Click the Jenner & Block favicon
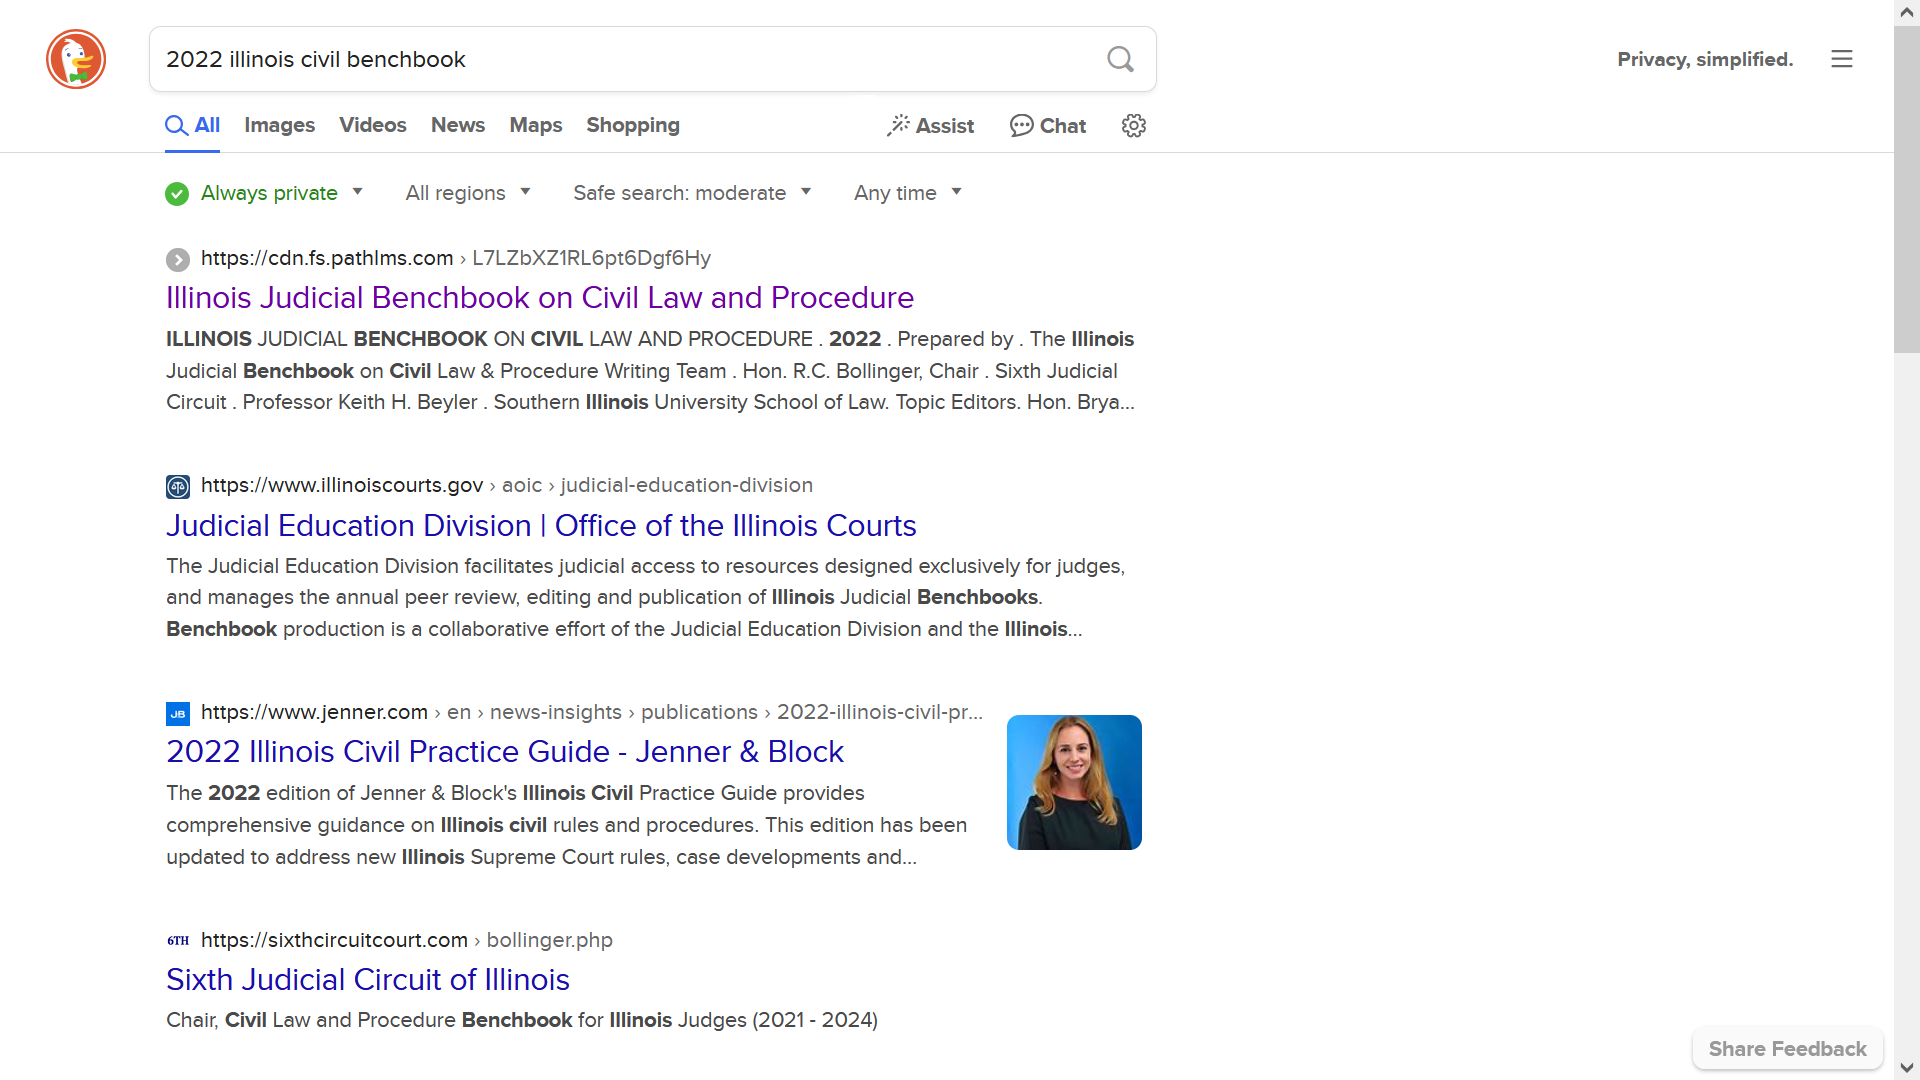Viewport: 1920px width, 1080px height. click(177, 714)
